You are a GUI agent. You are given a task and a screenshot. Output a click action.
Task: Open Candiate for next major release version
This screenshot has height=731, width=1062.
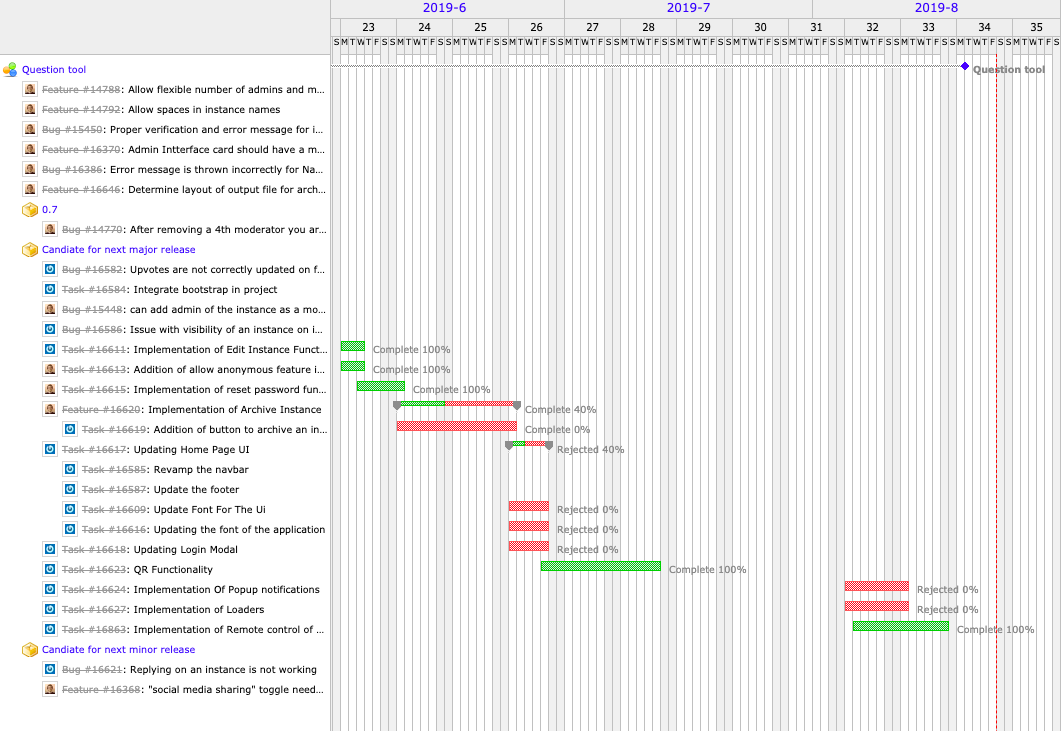point(118,250)
